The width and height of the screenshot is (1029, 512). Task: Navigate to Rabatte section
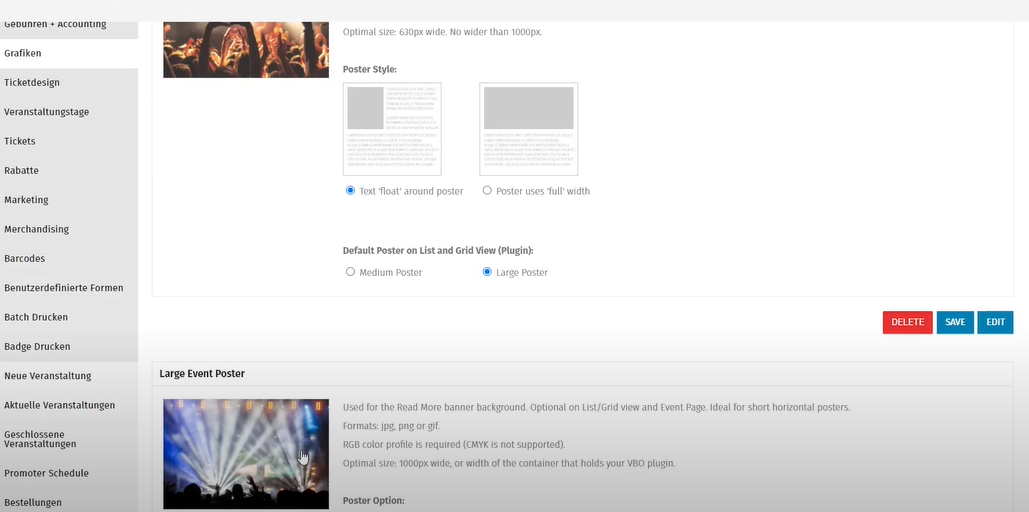(22, 171)
